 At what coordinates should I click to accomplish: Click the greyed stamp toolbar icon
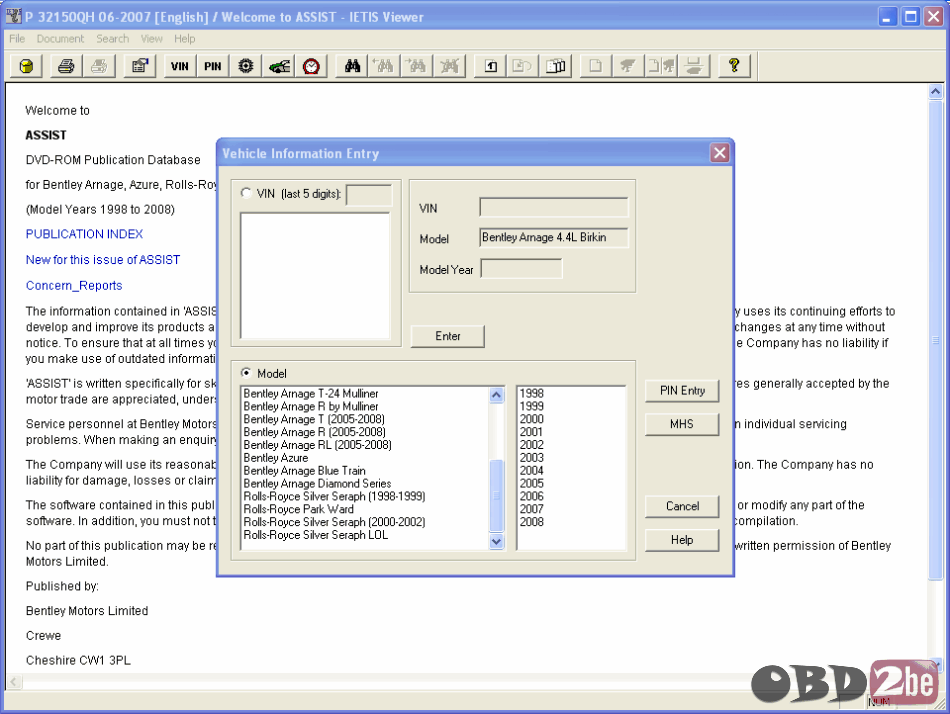[694, 66]
